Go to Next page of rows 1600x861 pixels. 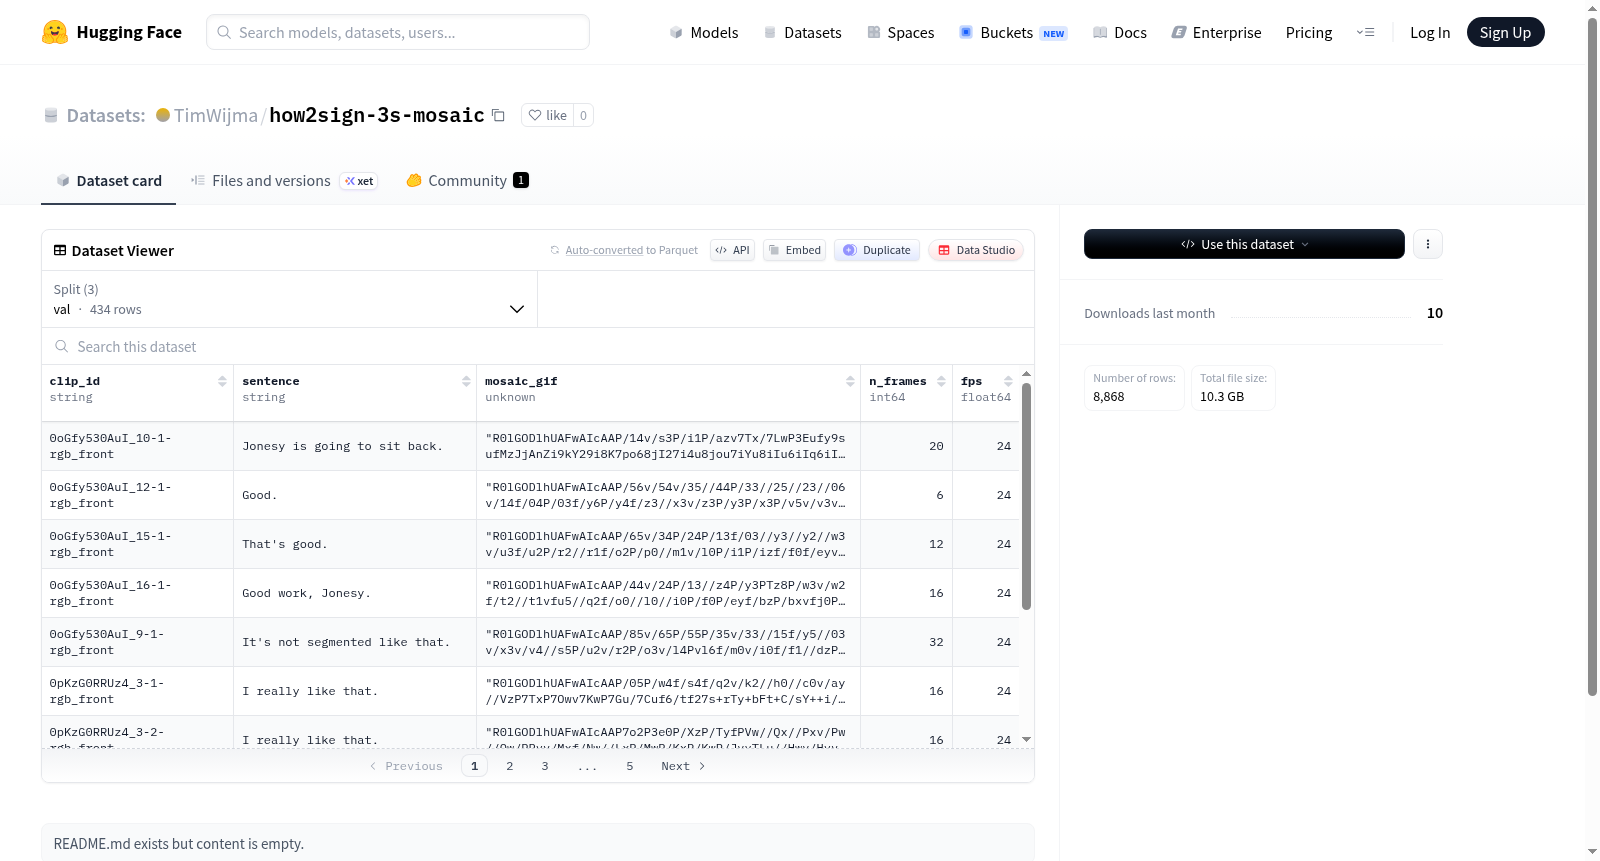click(683, 766)
